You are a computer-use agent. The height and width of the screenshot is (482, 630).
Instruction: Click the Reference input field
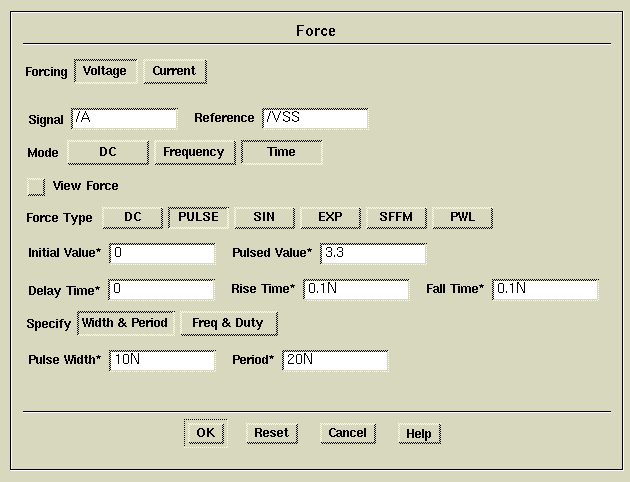(315, 118)
